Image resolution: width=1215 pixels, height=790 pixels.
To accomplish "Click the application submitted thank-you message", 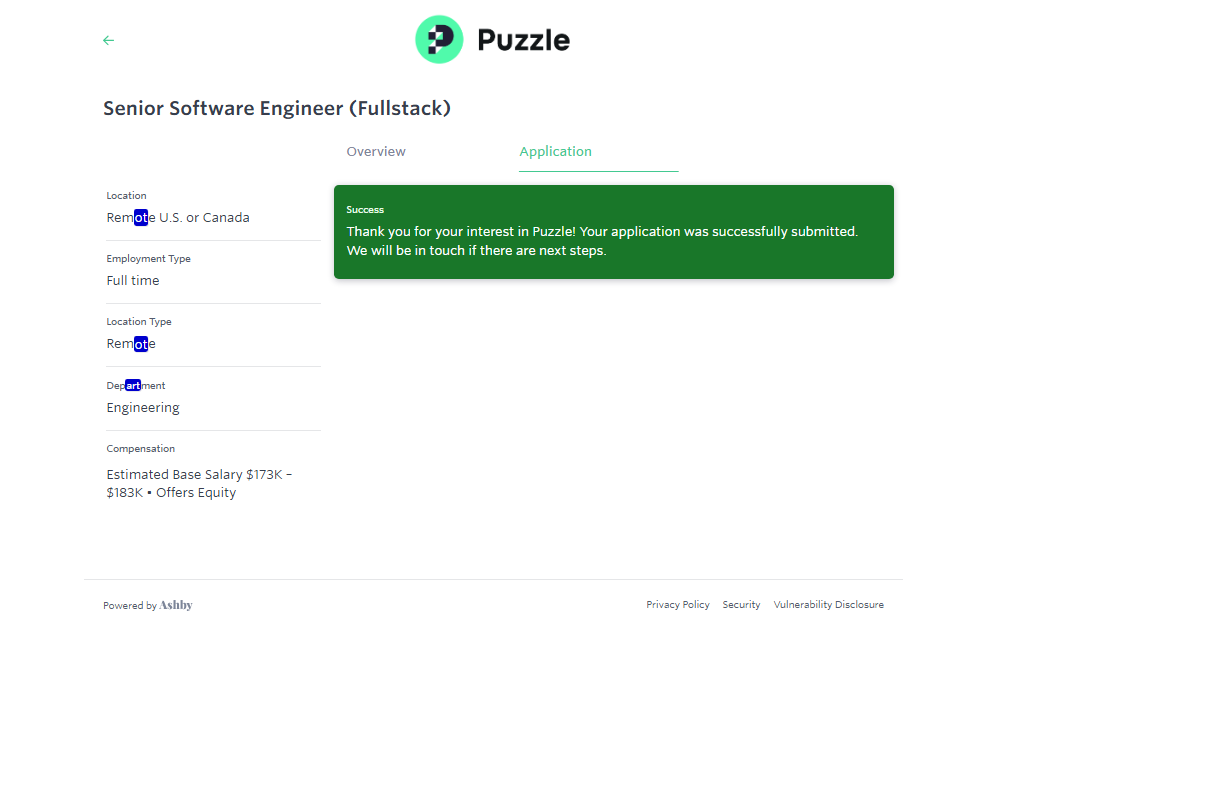I will click(602, 241).
